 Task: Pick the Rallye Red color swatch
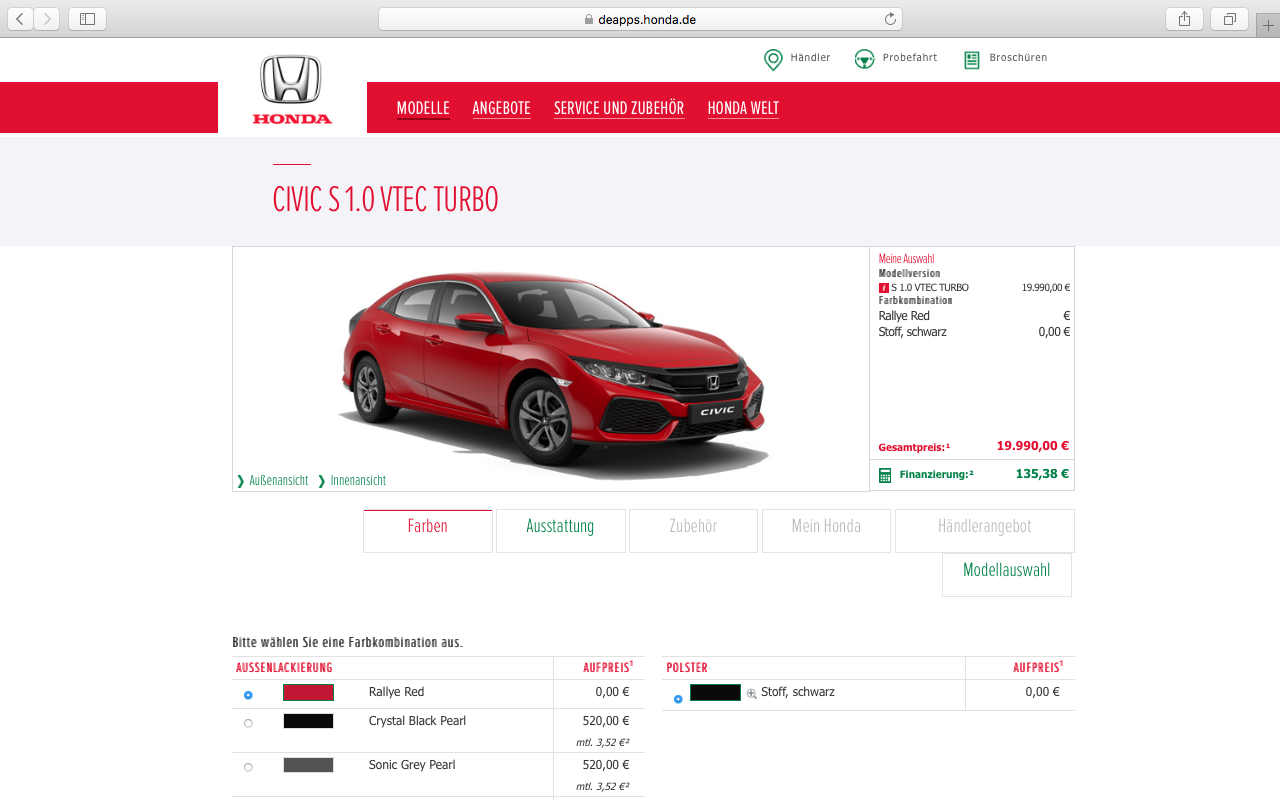pyautogui.click(x=308, y=692)
